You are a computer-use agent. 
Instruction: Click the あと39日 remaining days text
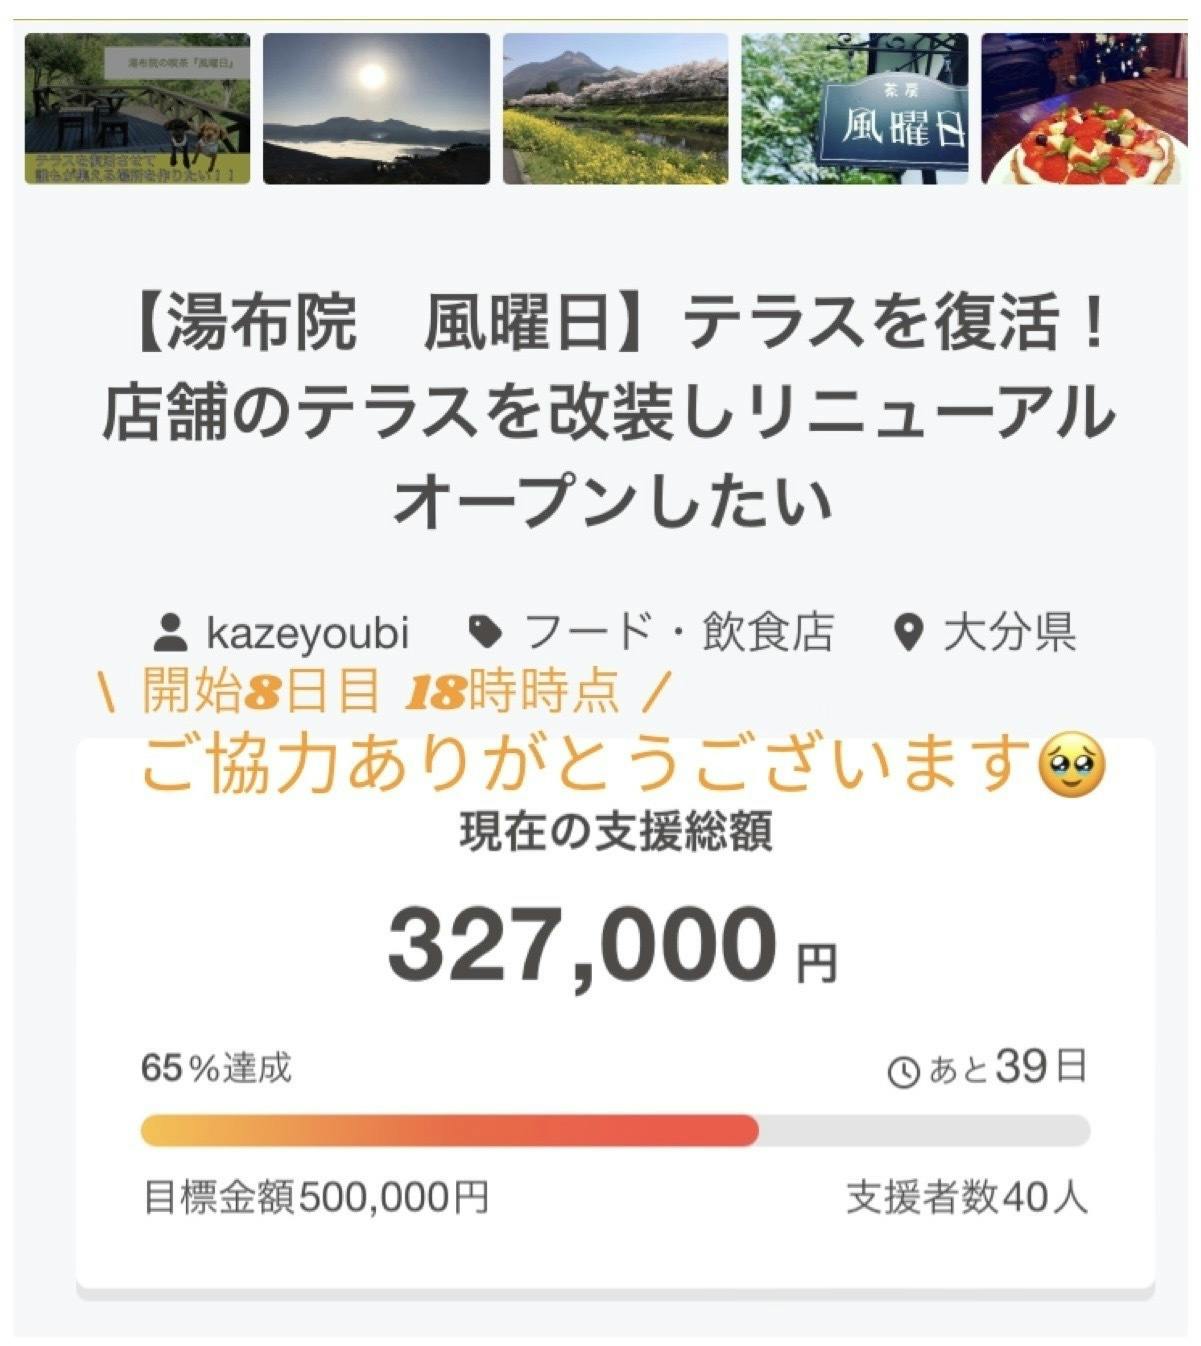tap(1006, 1068)
